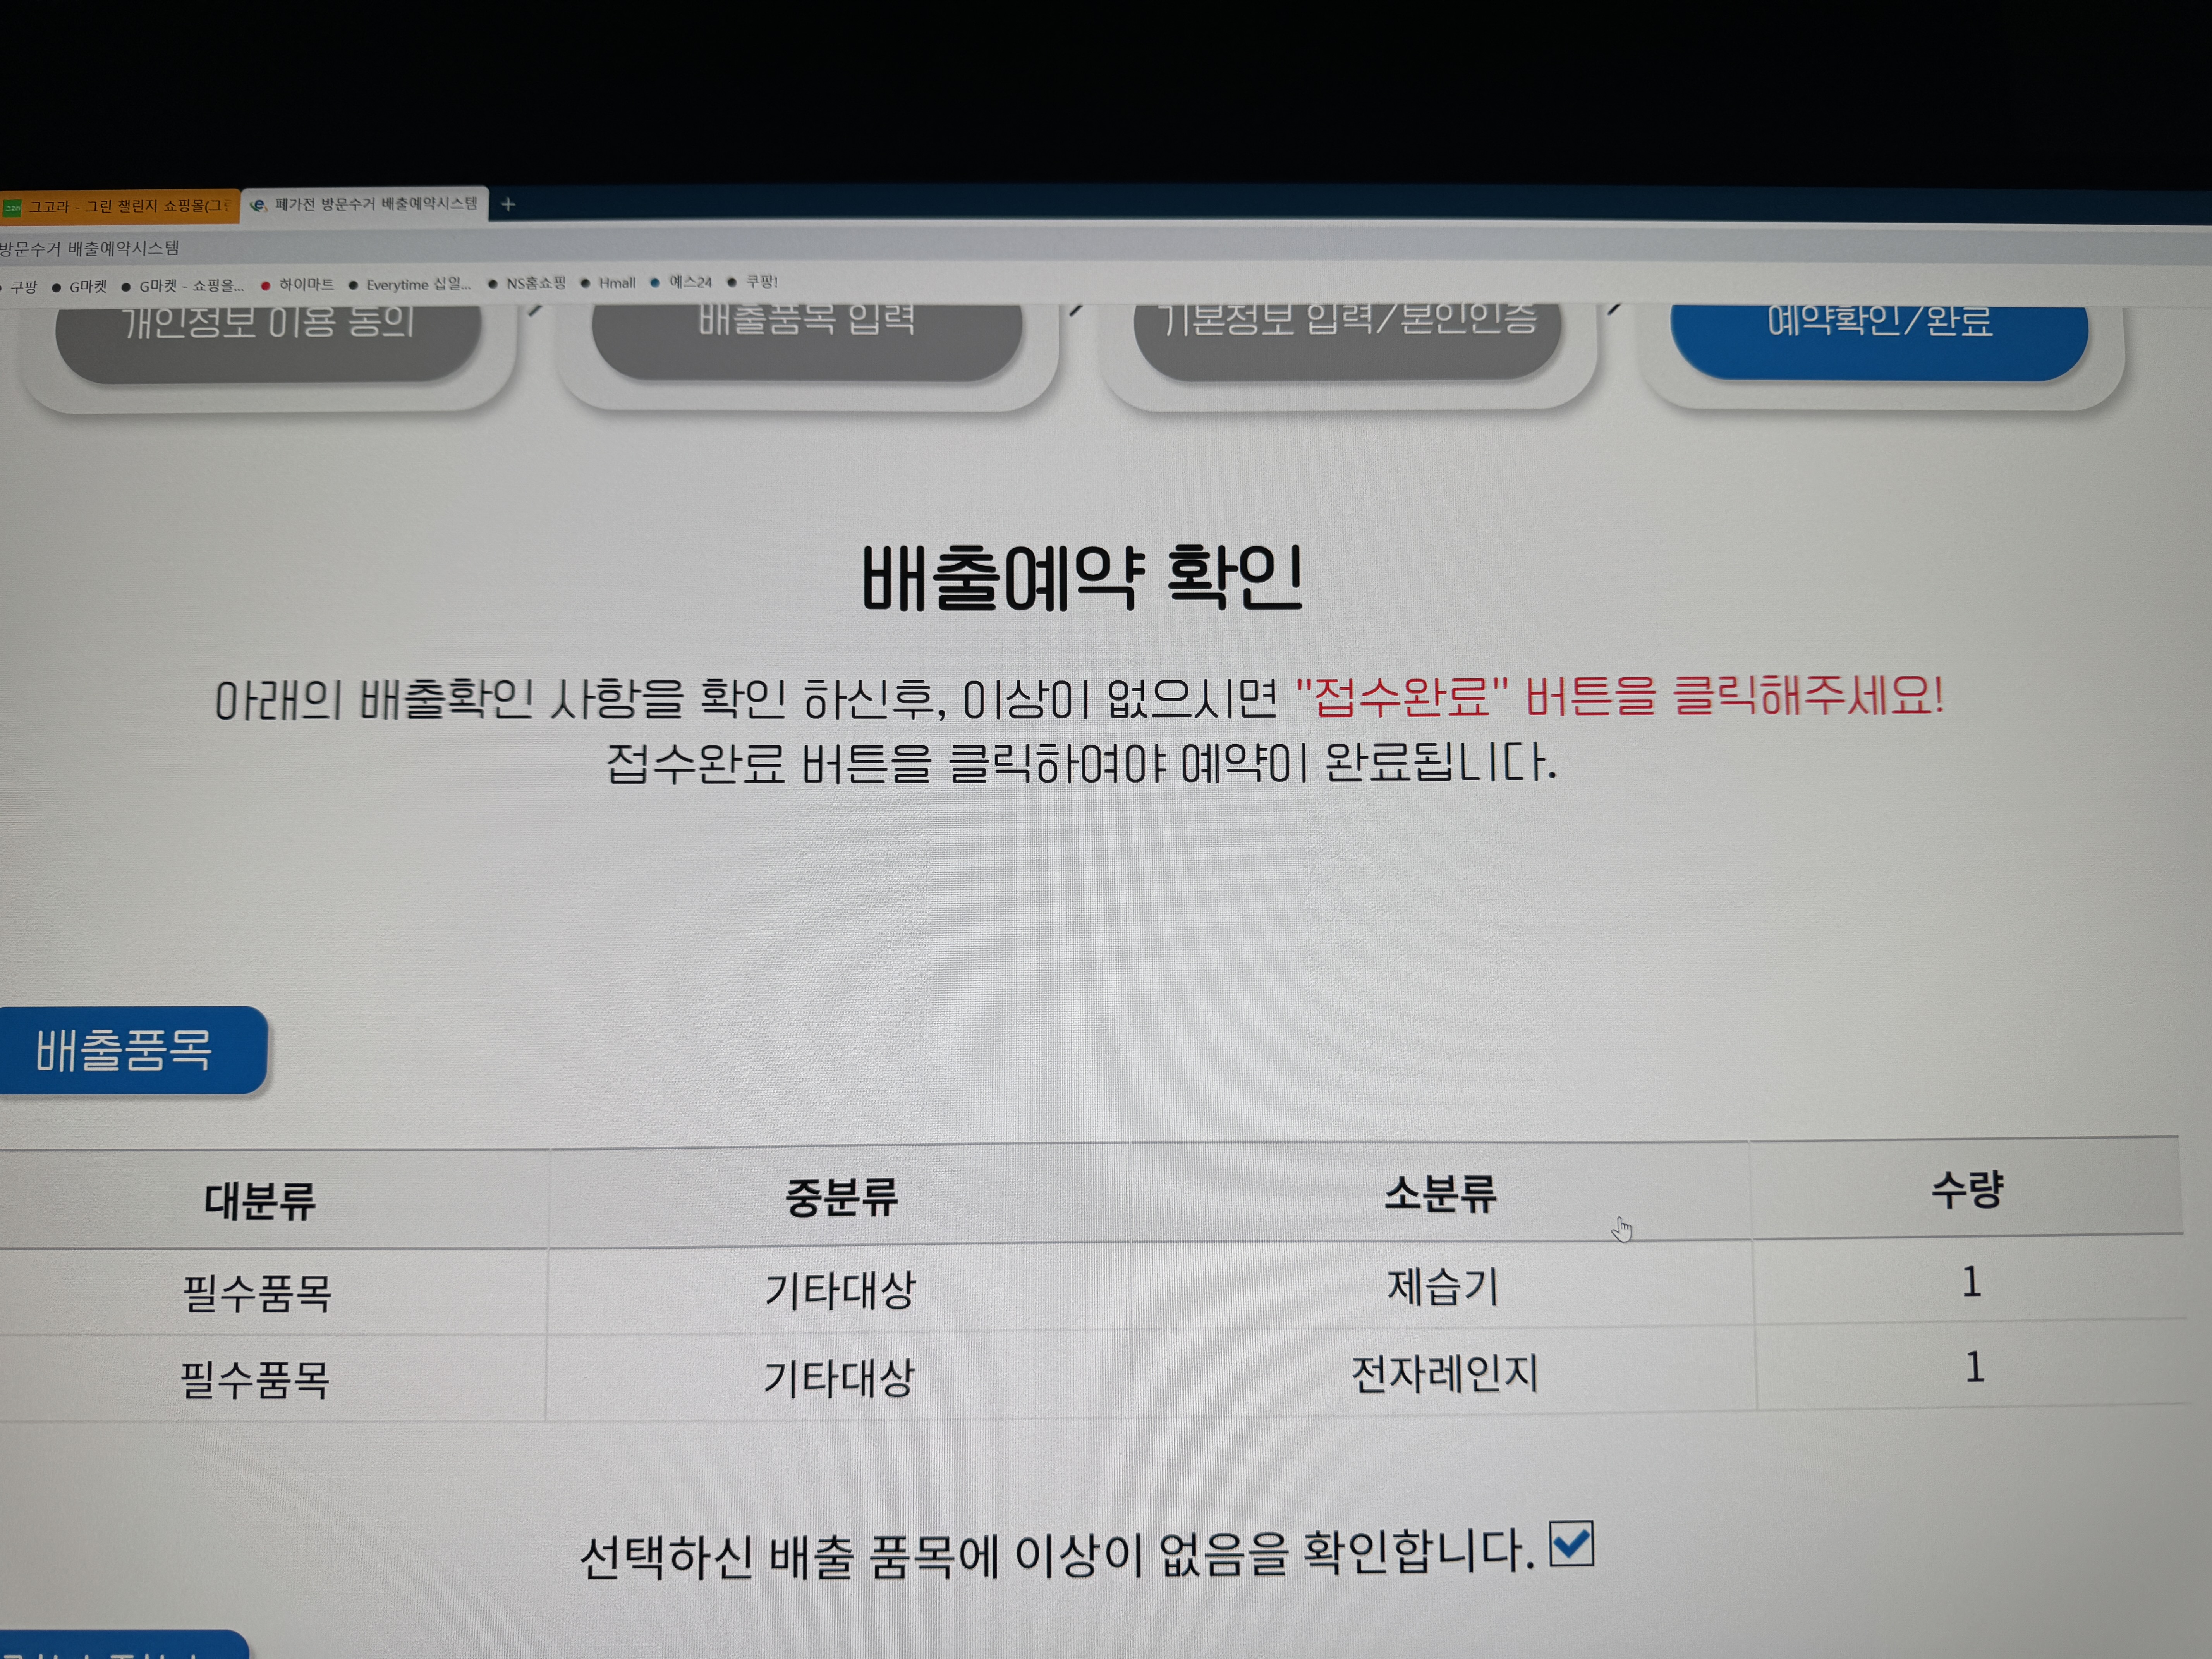
Task: Open the NS홈쇼핑 bookmark
Action: [535, 283]
